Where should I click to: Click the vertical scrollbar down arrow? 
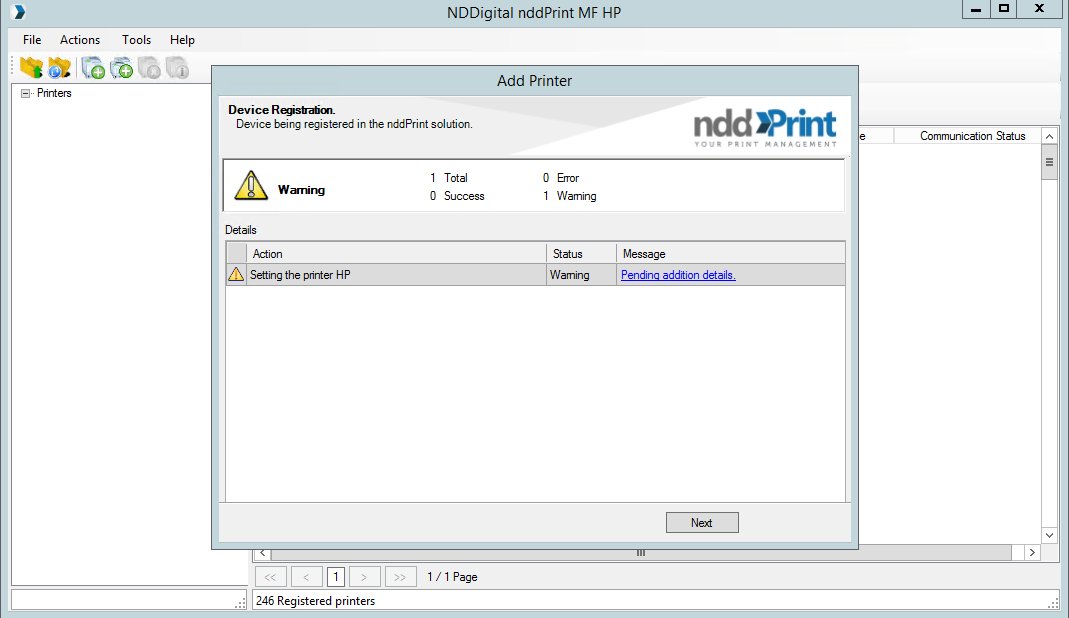click(x=1049, y=535)
